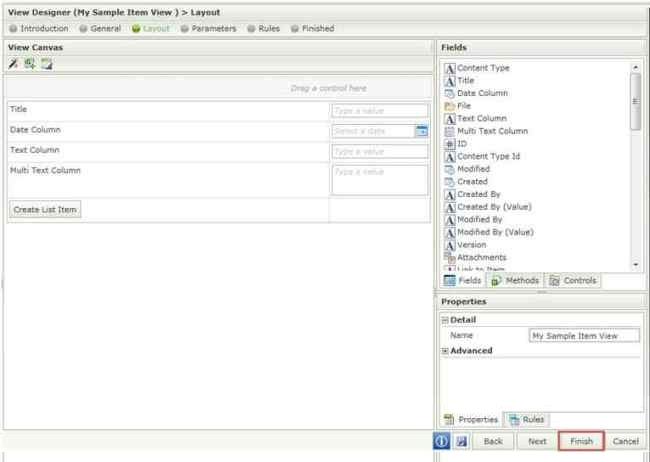Click the Fields list scroll down arrow
Screen dimensions: 650x462
coord(635,265)
